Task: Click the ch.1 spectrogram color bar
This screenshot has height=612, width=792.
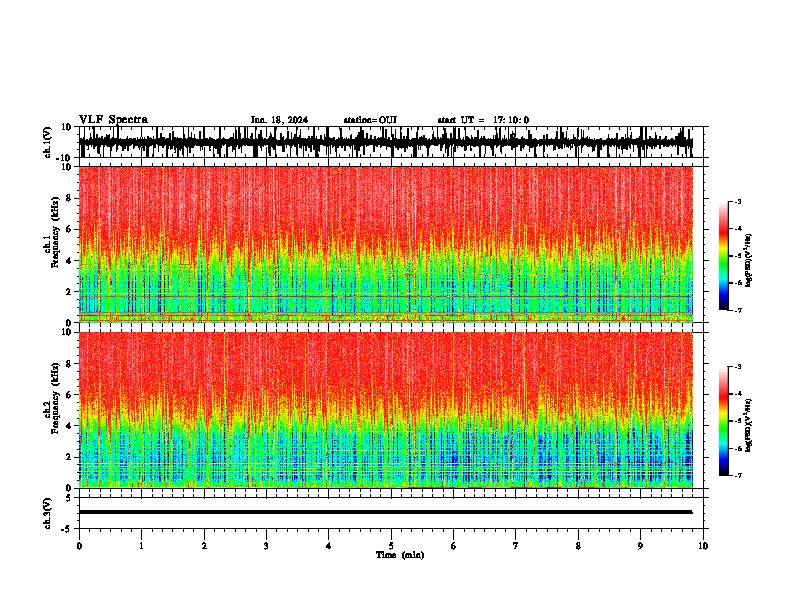Action: pos(724,256)
